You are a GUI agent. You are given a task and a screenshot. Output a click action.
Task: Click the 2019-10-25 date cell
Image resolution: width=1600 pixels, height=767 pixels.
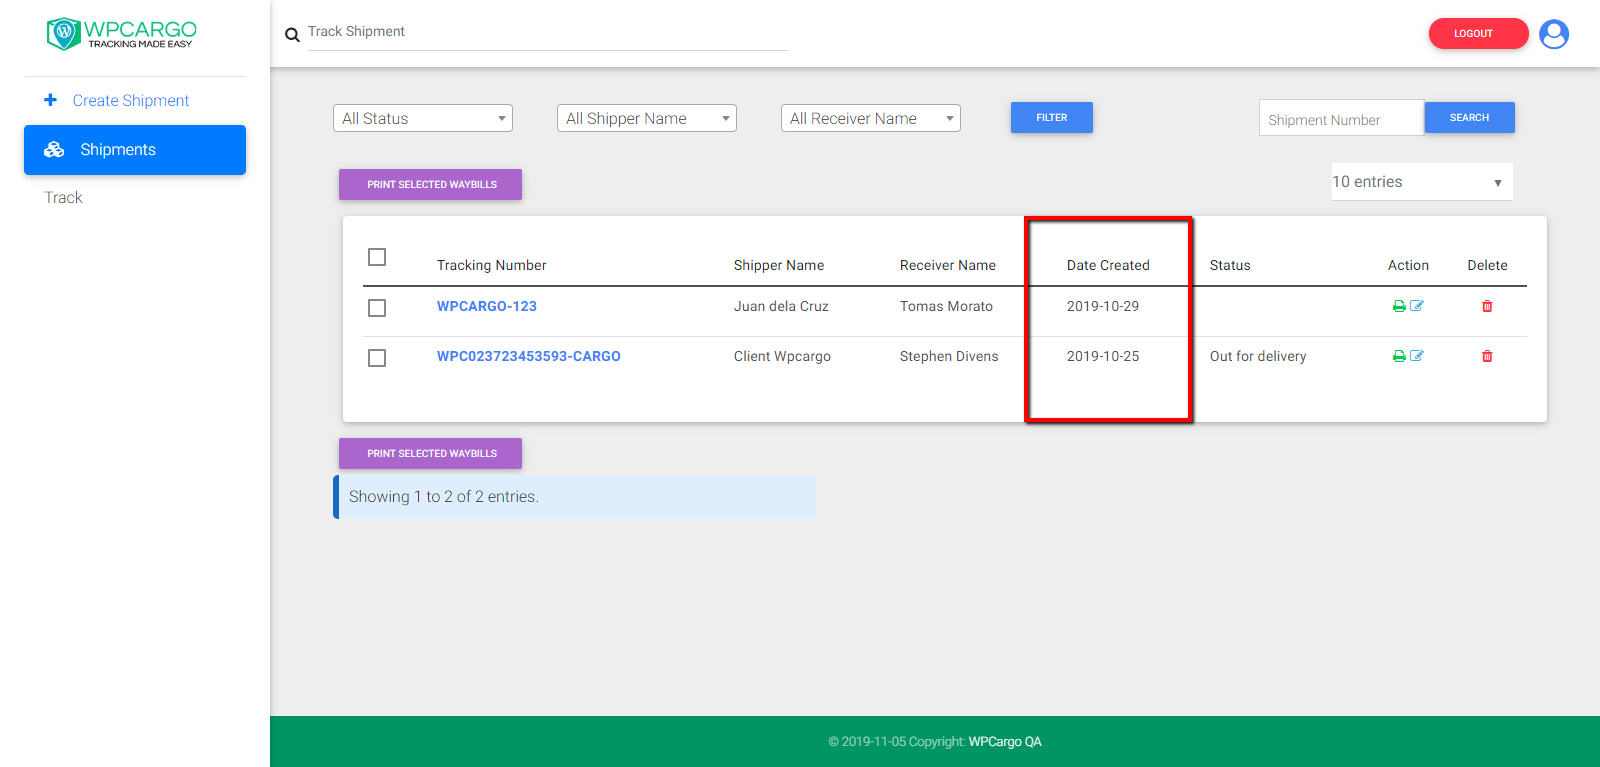click(1103, 356)
